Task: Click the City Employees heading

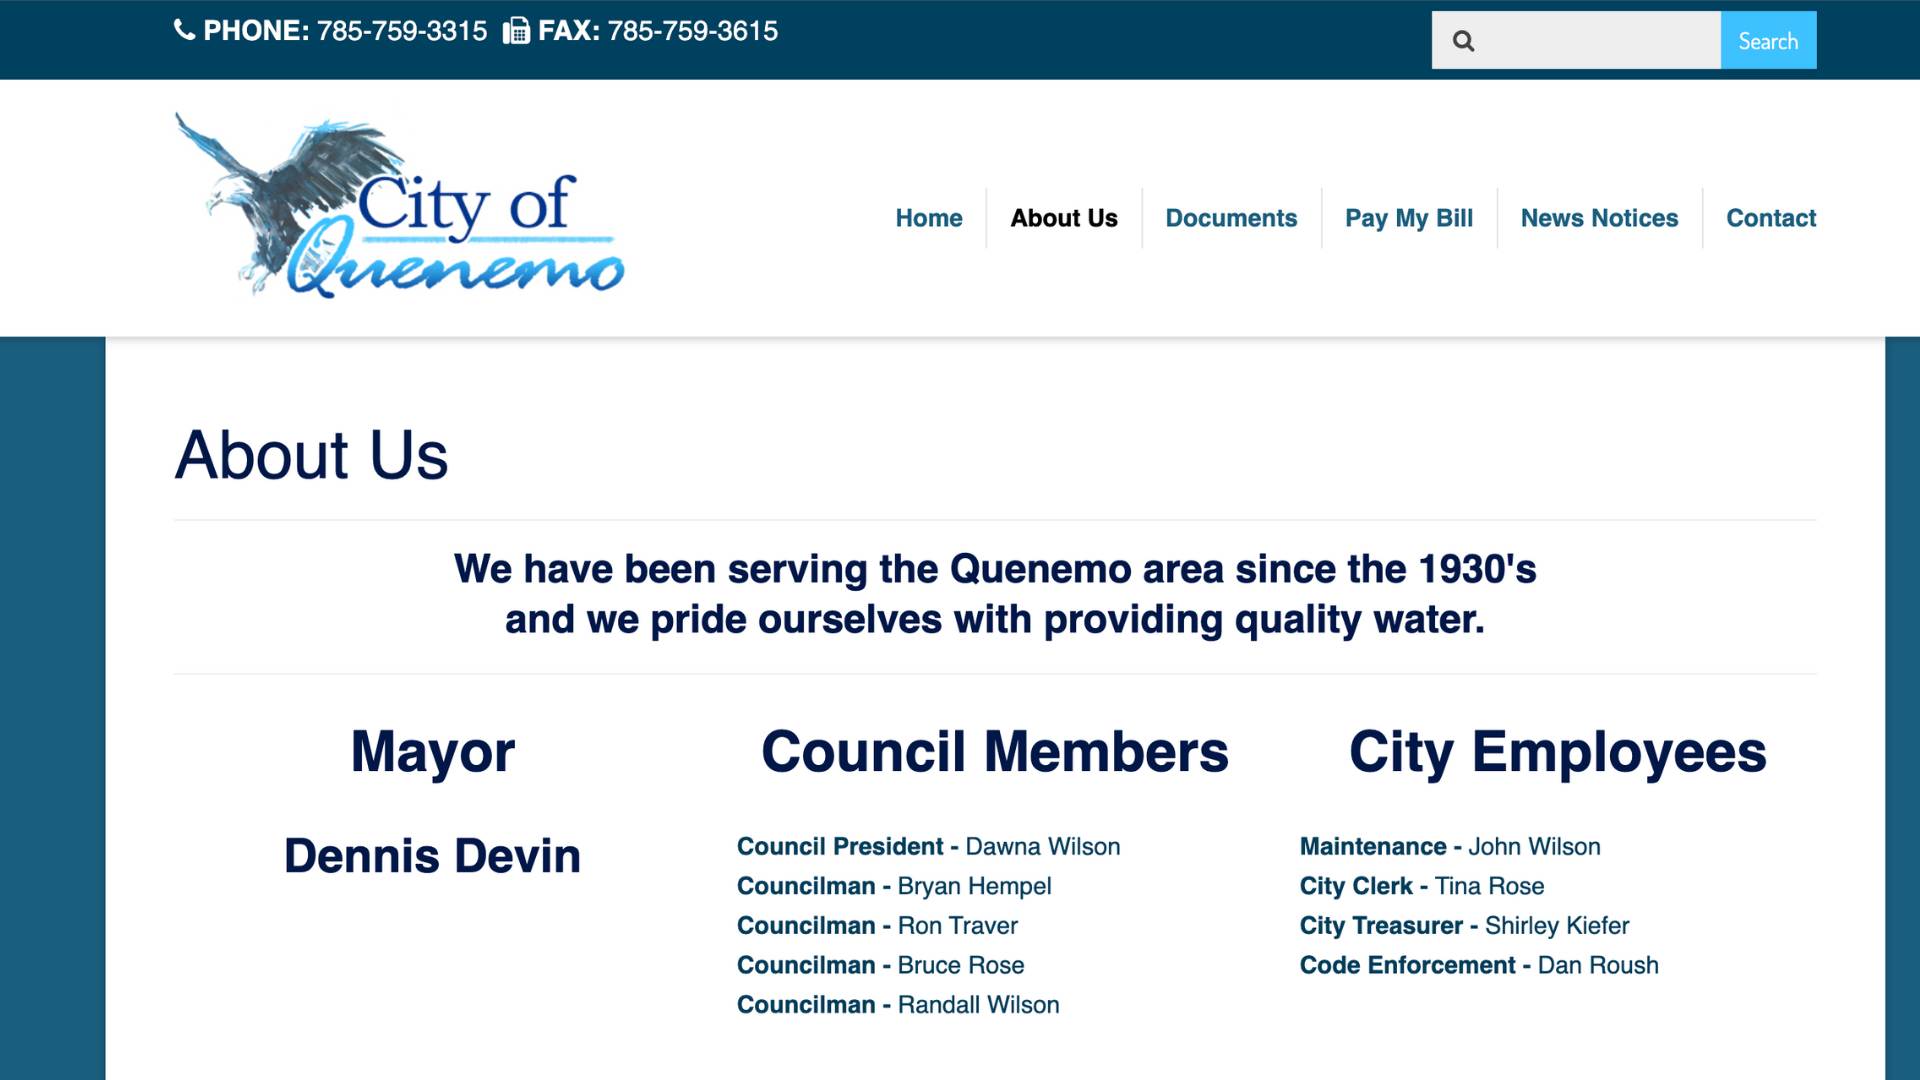Action: click(1557, 752)
